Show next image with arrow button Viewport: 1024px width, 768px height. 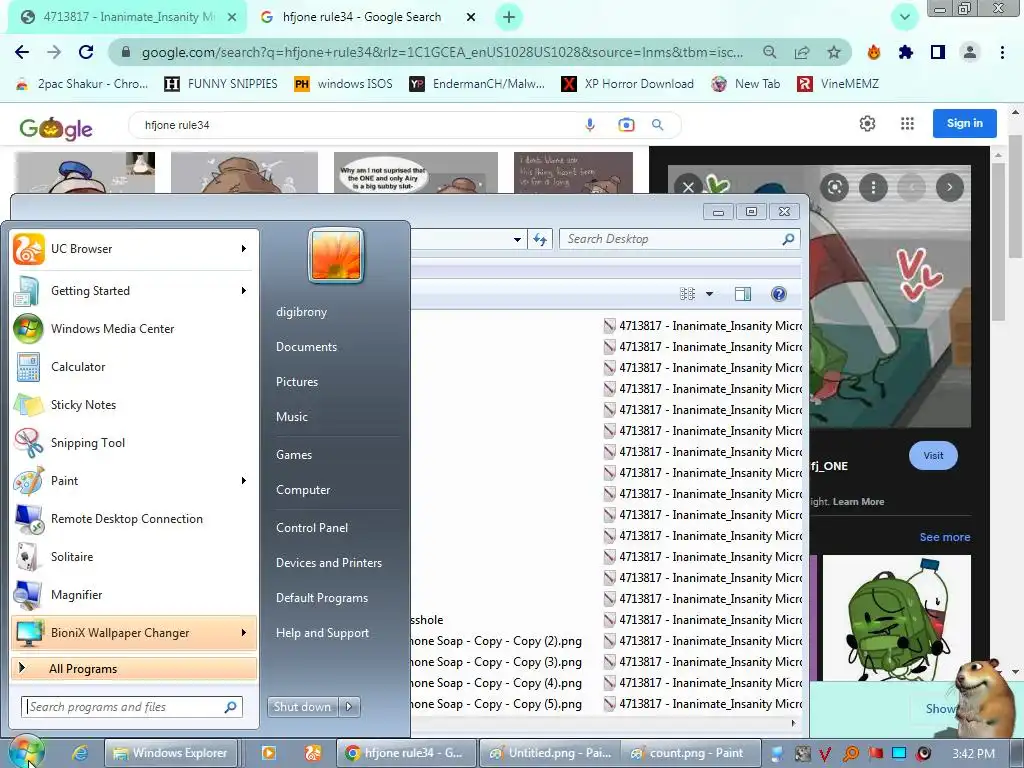[950, 187]
